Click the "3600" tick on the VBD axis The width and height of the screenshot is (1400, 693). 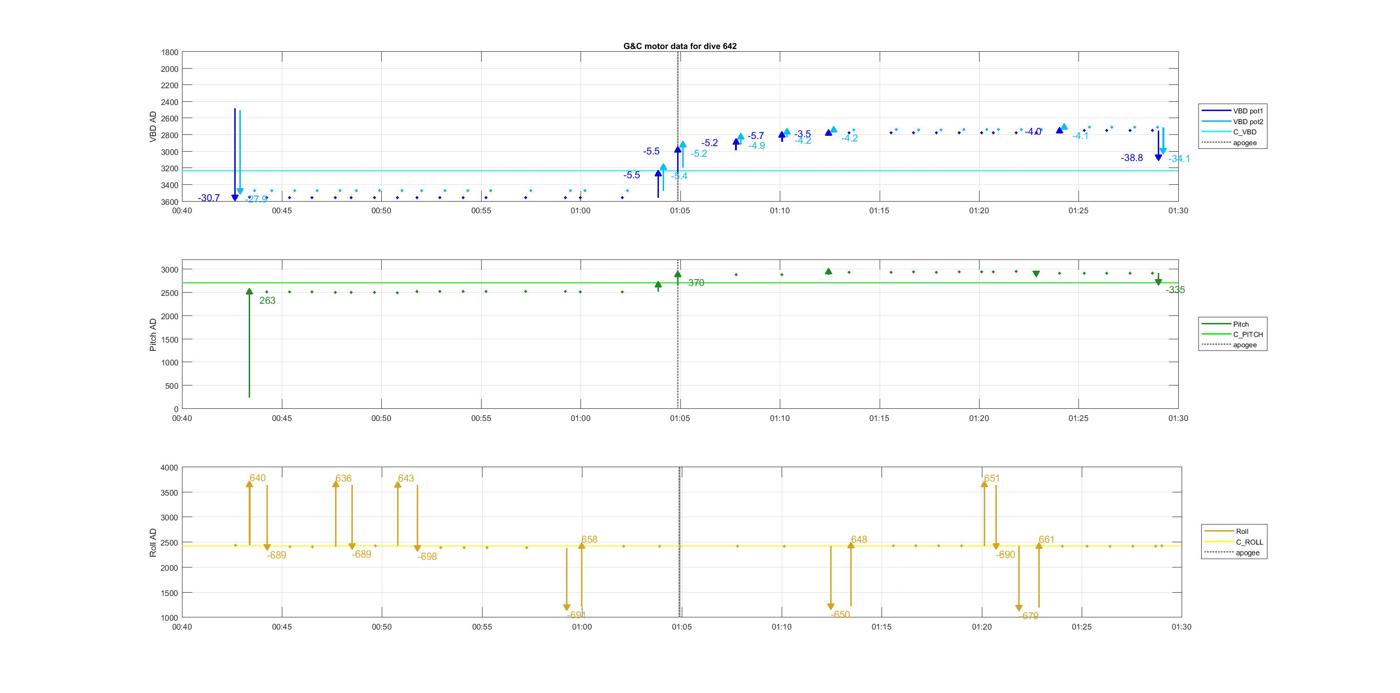170,202
